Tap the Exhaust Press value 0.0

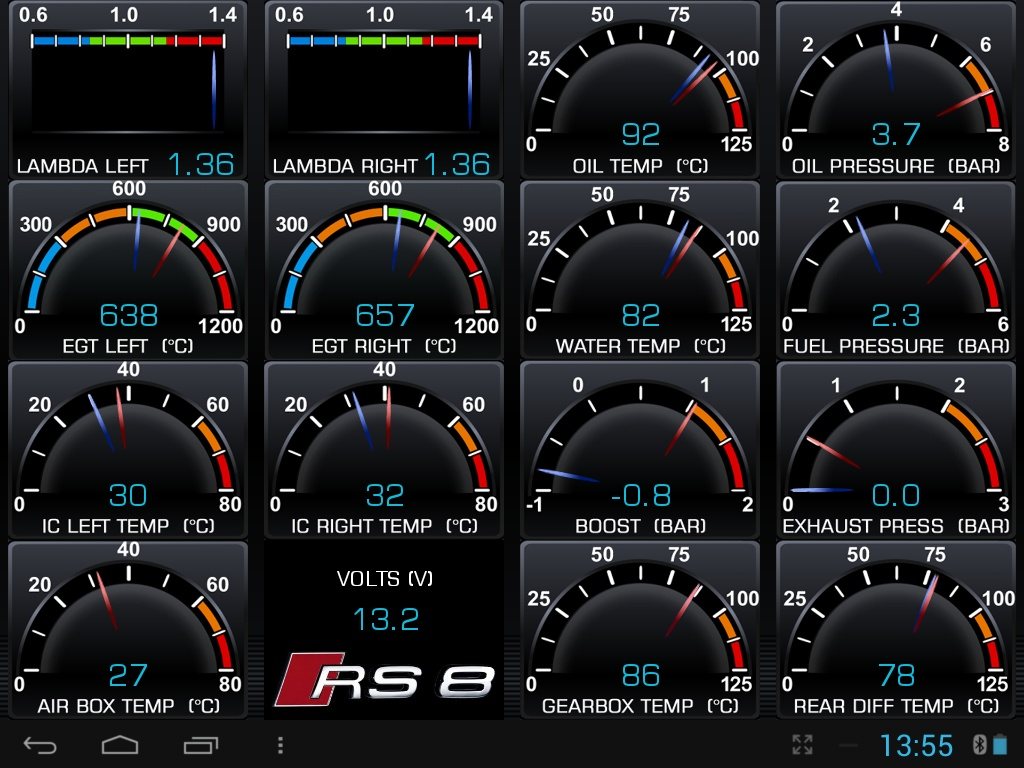(x=896, y=496)
